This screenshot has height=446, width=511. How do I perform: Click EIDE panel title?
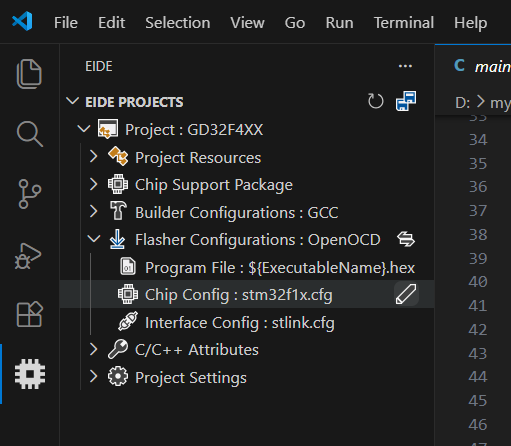pyautogui.click(x=99, y=66)
